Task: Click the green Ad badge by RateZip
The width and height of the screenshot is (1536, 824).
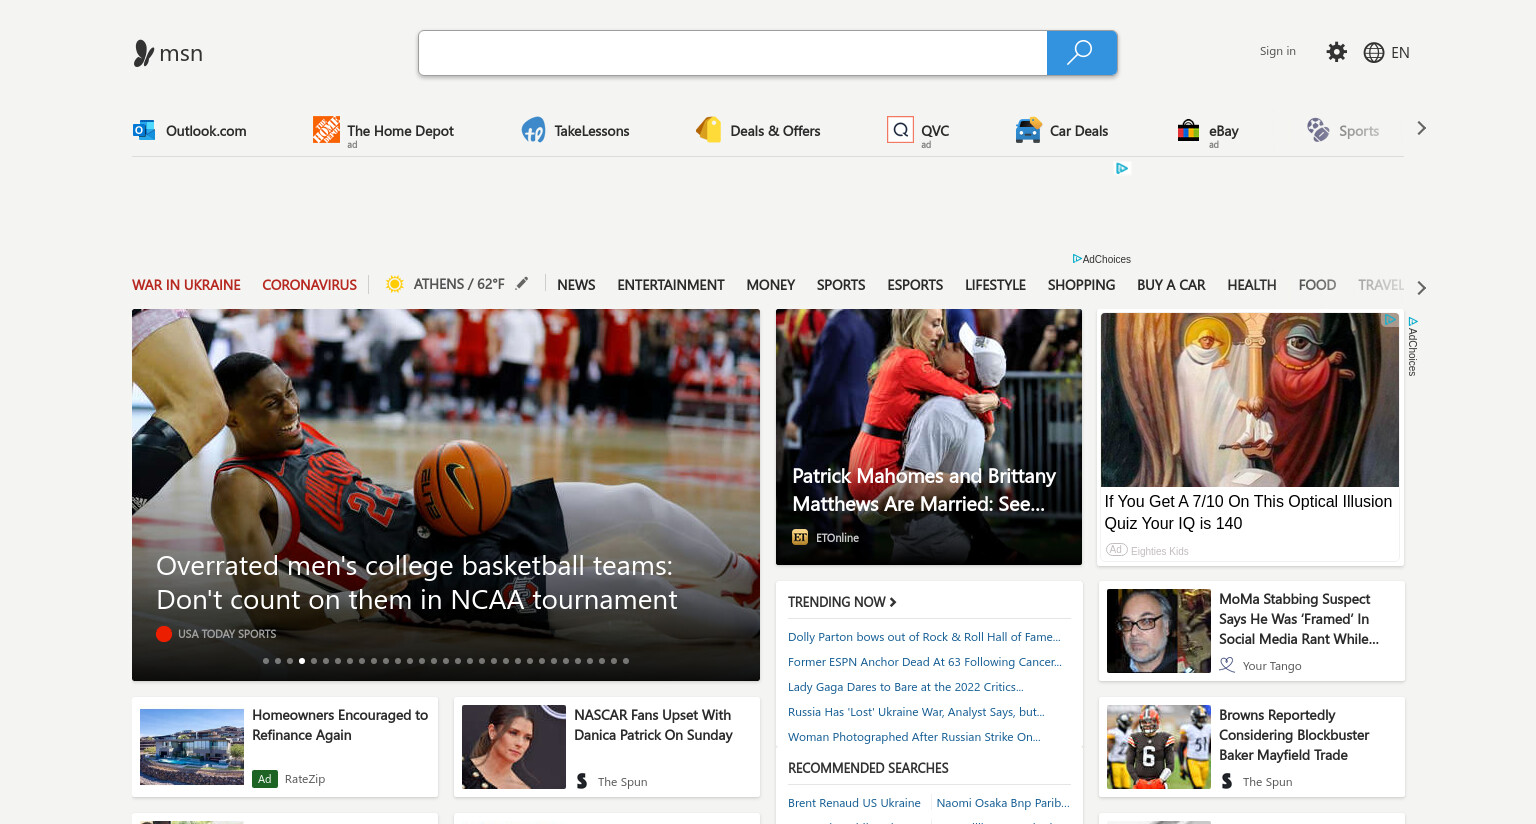Action: [265, 779]
